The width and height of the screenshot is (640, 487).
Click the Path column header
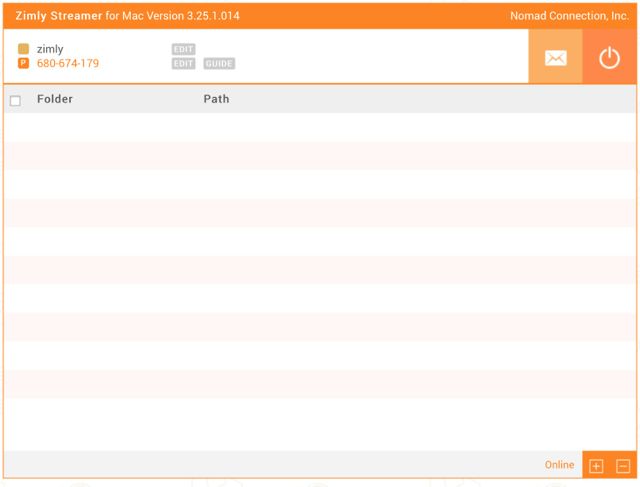216,99
